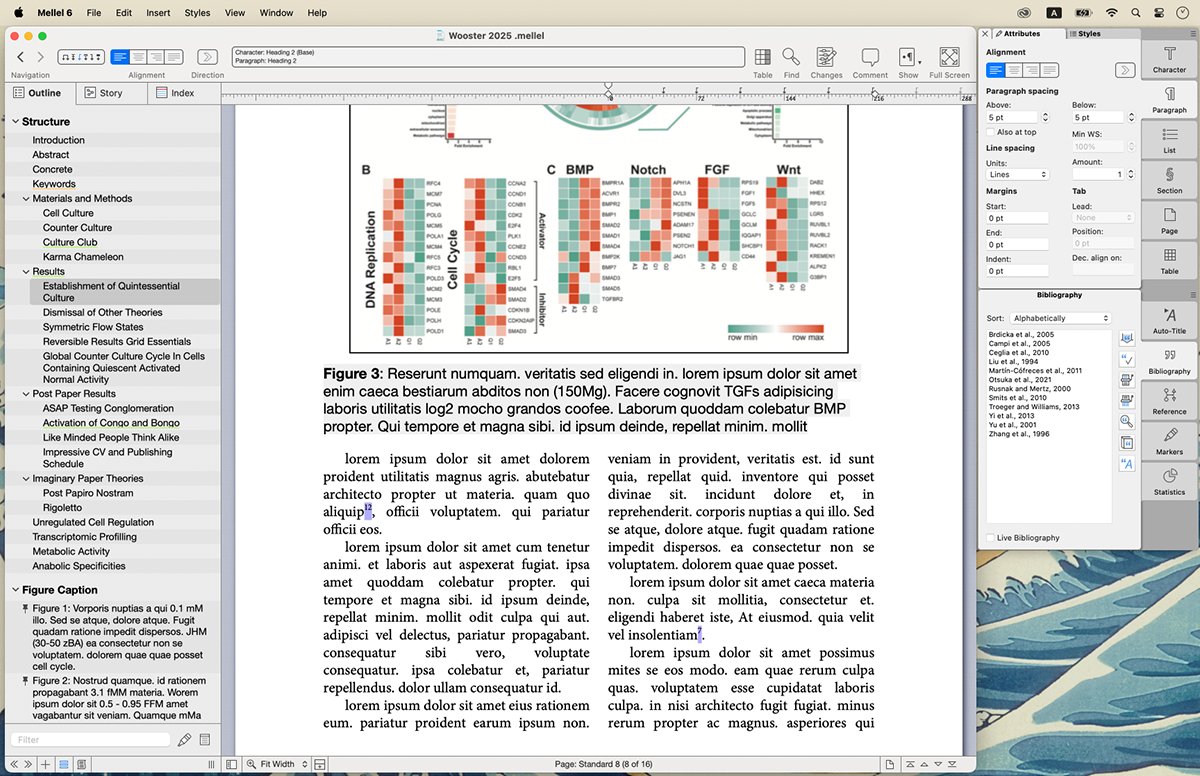Collapse Materials and Methods in outline
The width and height of the screenshot is (1200, 776).
pyautogui.click(x=26, y=198)
